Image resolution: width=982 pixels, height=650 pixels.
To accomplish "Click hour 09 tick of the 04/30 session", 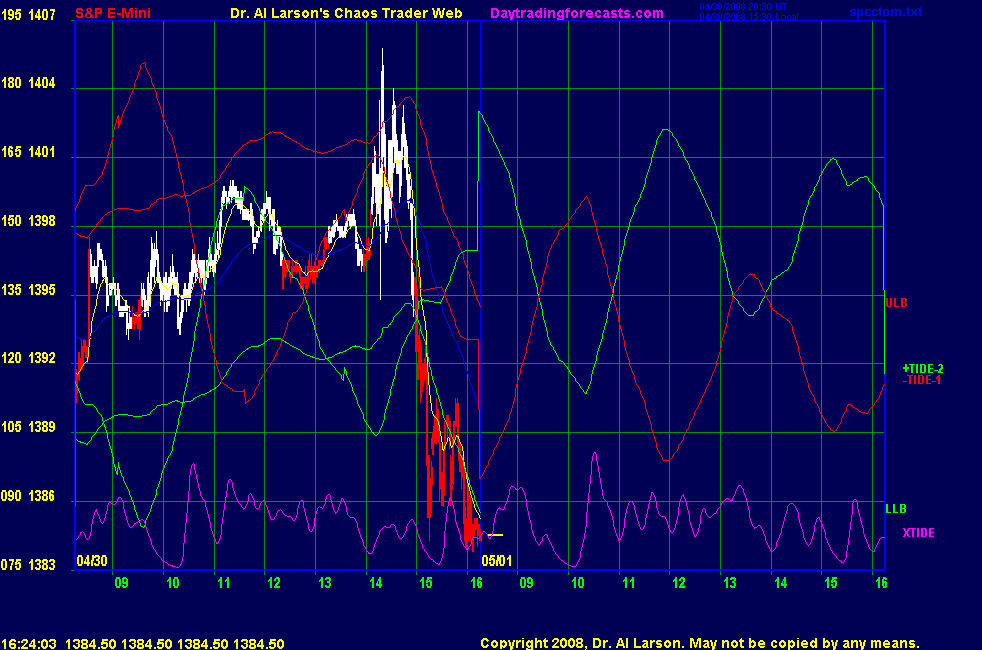I will coord(121,583).
